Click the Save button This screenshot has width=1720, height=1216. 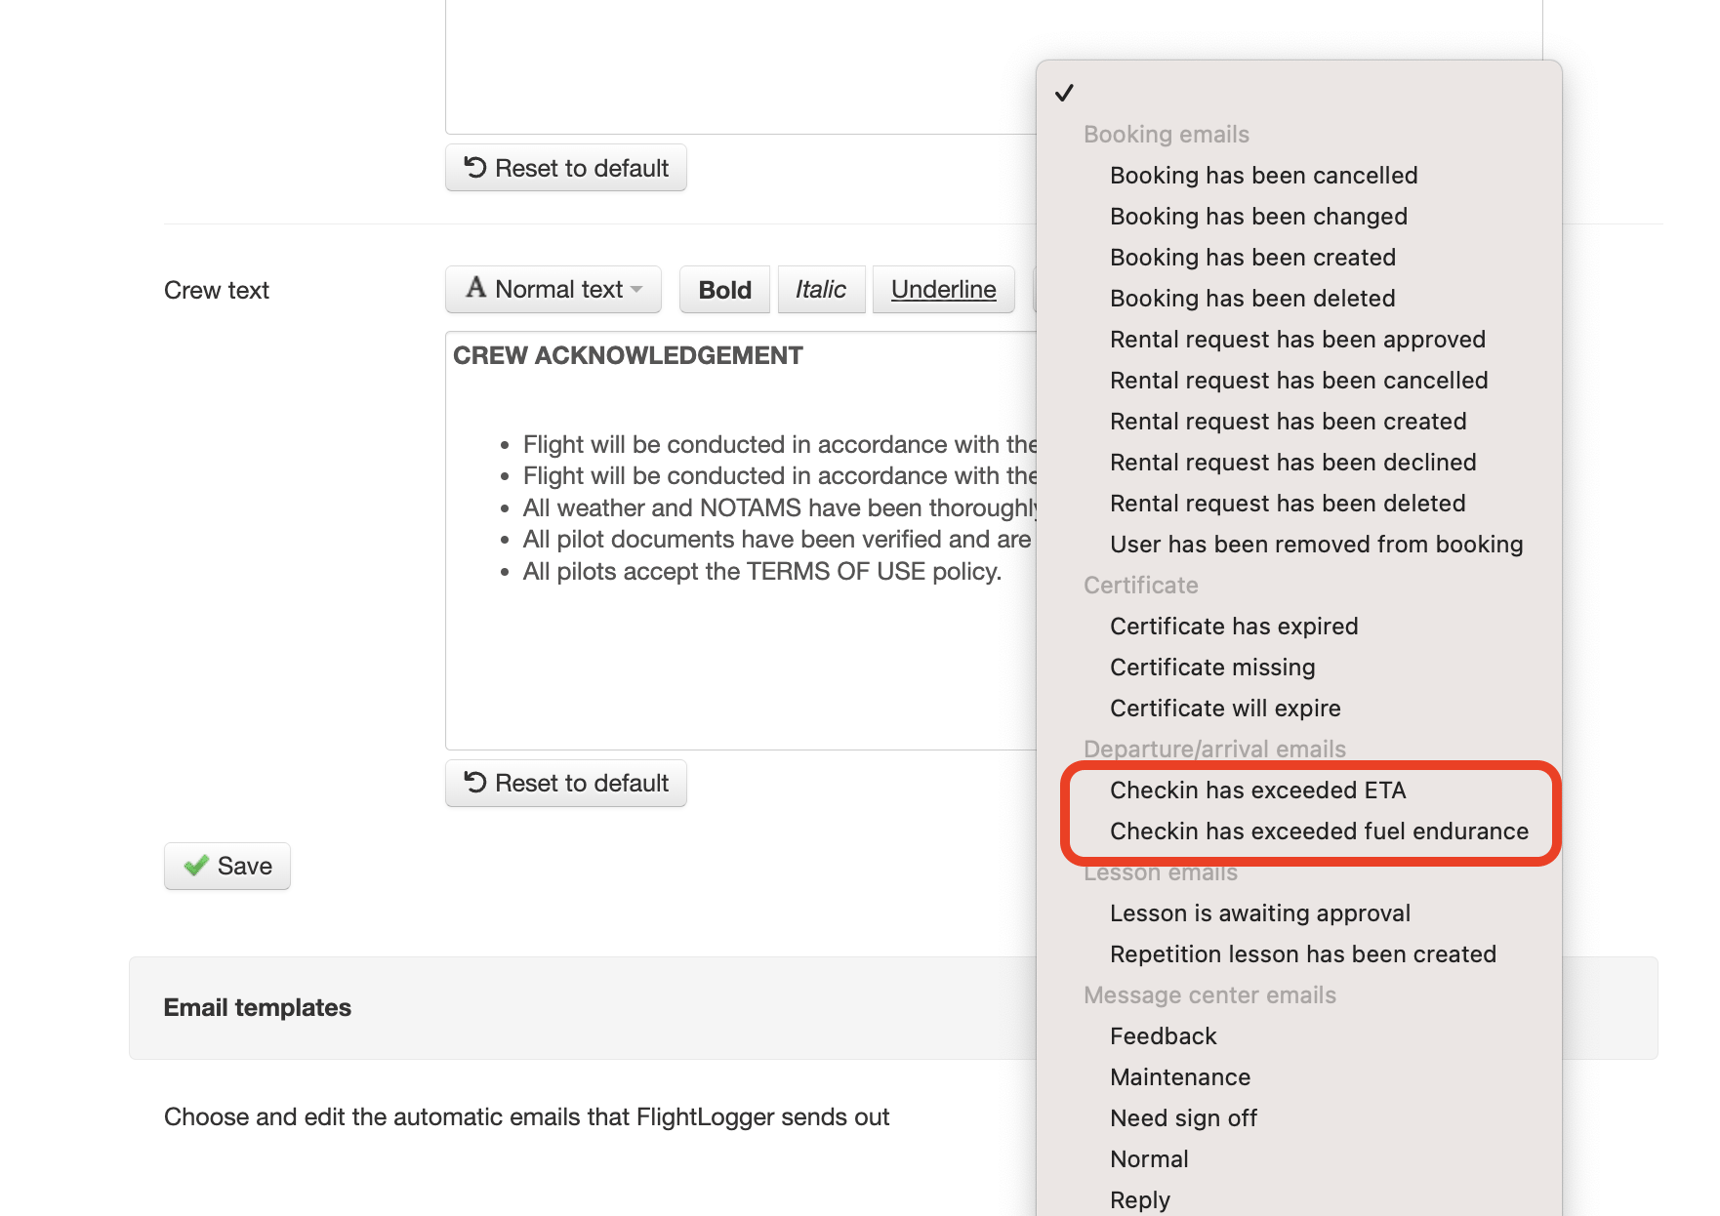pyautogui.click(x=227, y=866)
